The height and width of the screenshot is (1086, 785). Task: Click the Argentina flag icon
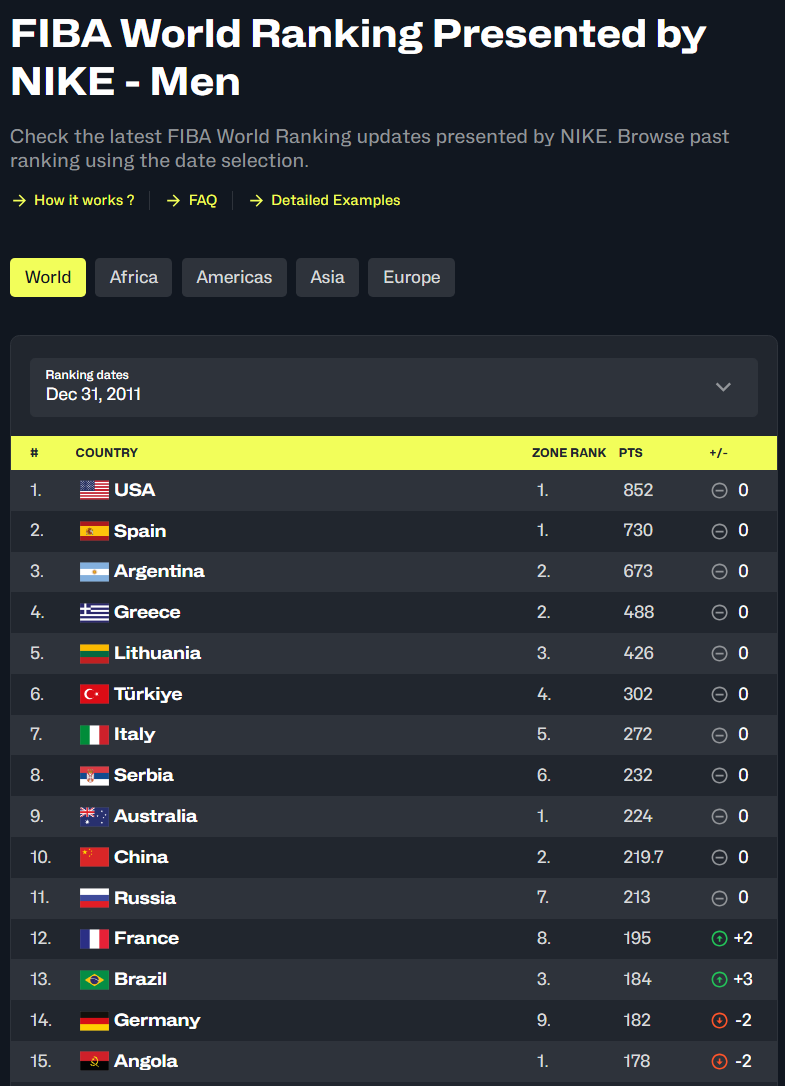pos(94,572)
